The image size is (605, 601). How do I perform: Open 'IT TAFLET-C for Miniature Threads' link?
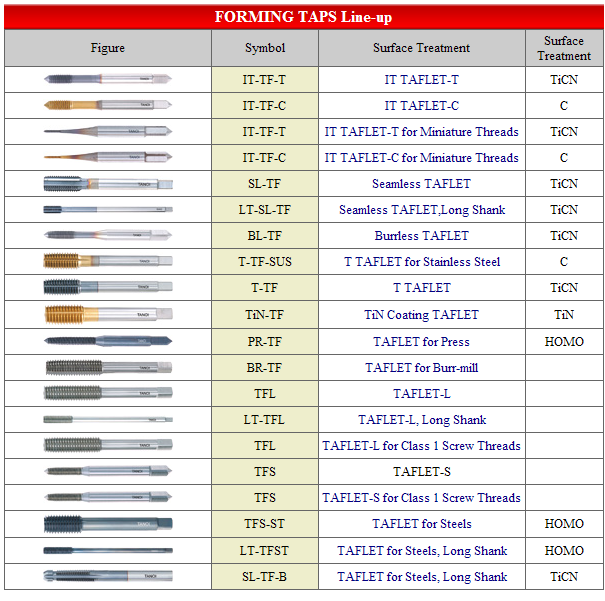click(421, 157)
